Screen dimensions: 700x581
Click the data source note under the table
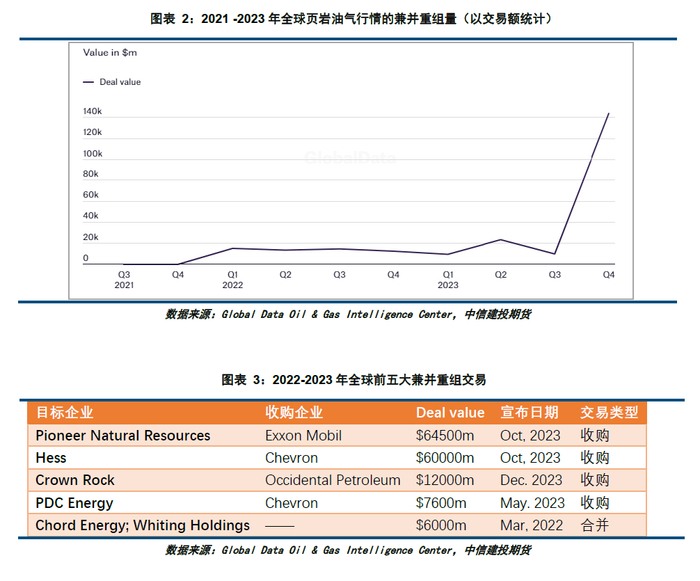pyautogui.click(x=348, y=550)
